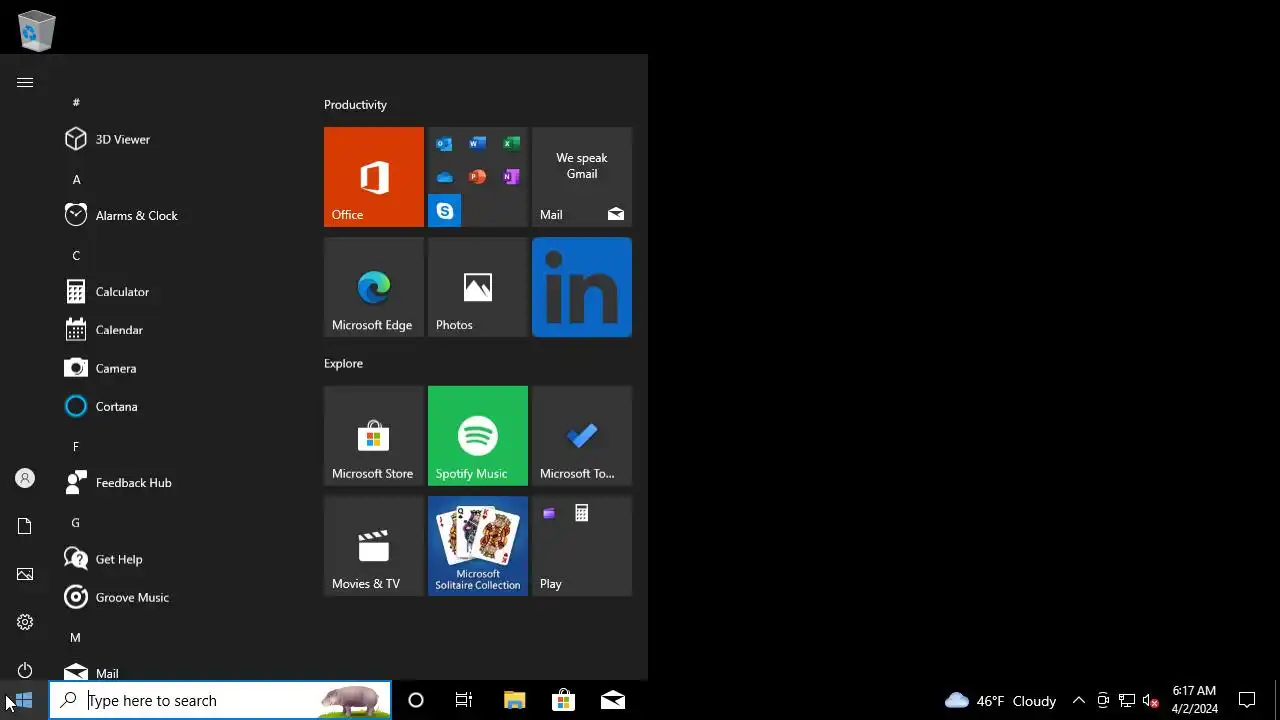Click the 'F' letter header
Viewport: 1280px width, 720px height.
coord(76,446)
